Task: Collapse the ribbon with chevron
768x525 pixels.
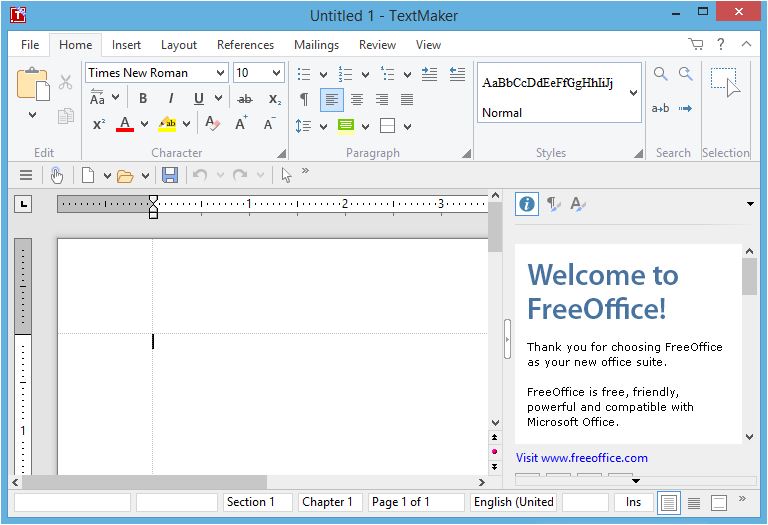Action: (746, 44)
